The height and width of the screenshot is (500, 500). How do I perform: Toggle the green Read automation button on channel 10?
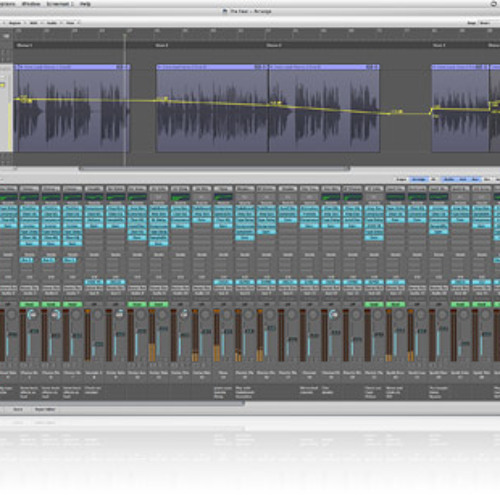coord(137,304)
